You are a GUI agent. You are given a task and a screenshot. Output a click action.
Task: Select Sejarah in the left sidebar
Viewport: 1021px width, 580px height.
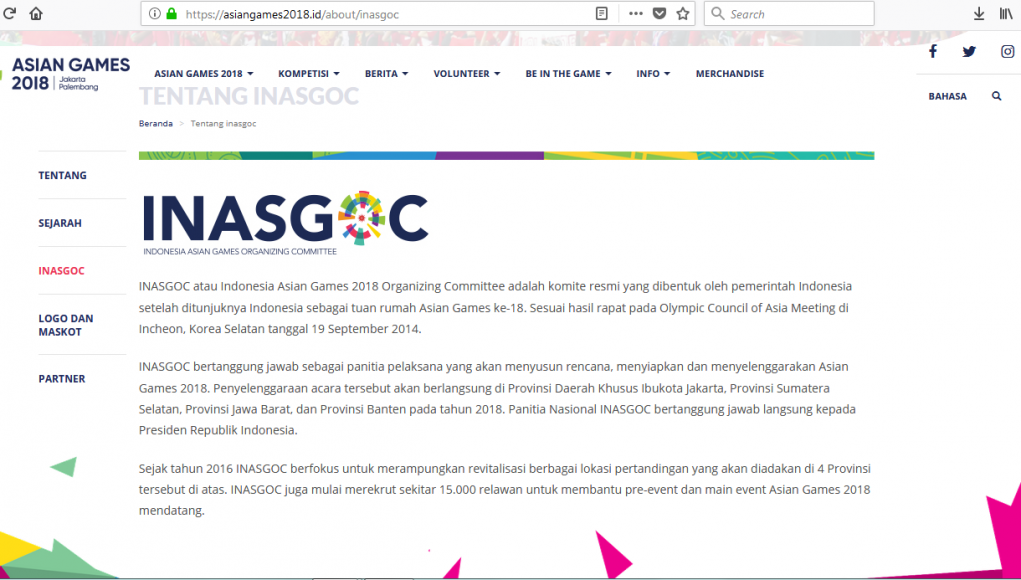(60, 223)
